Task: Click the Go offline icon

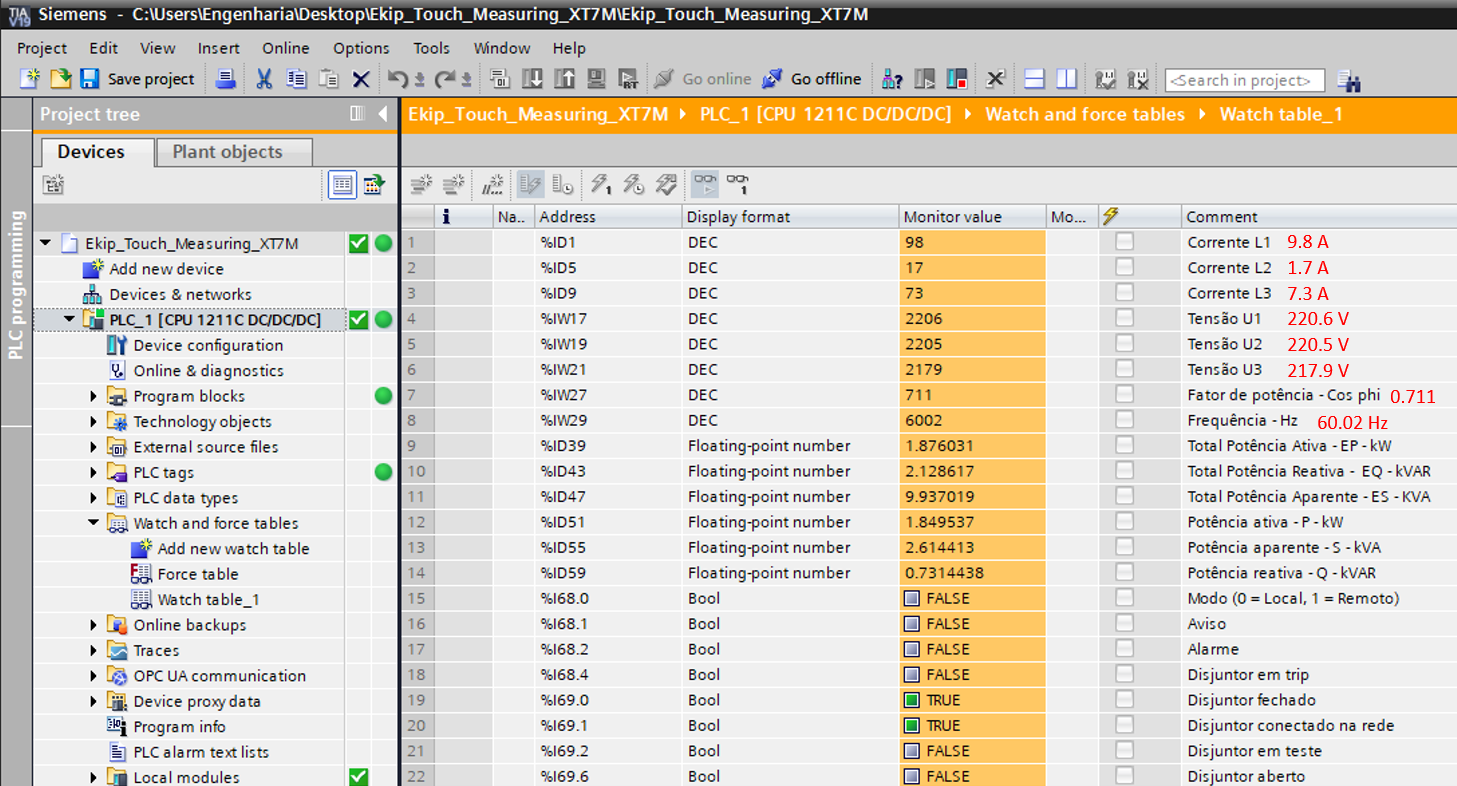Action: pyautogui.click(x=772, y=79)
